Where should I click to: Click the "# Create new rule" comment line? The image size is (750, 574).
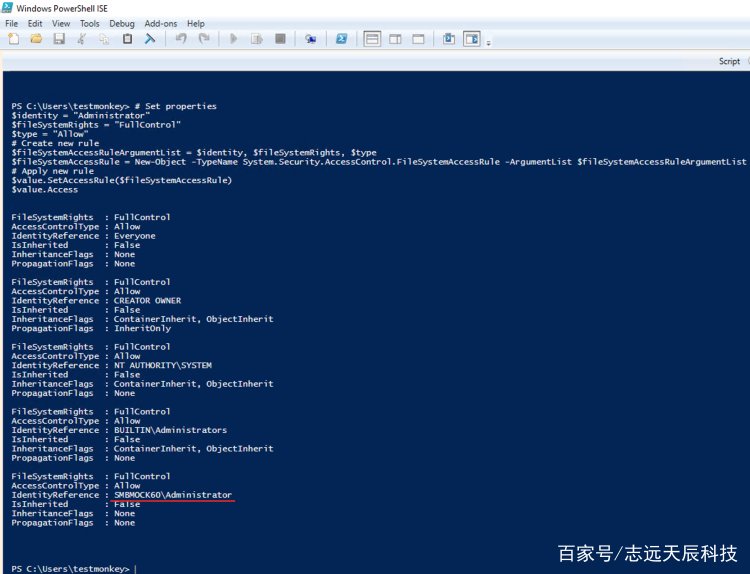click(55, 143)
